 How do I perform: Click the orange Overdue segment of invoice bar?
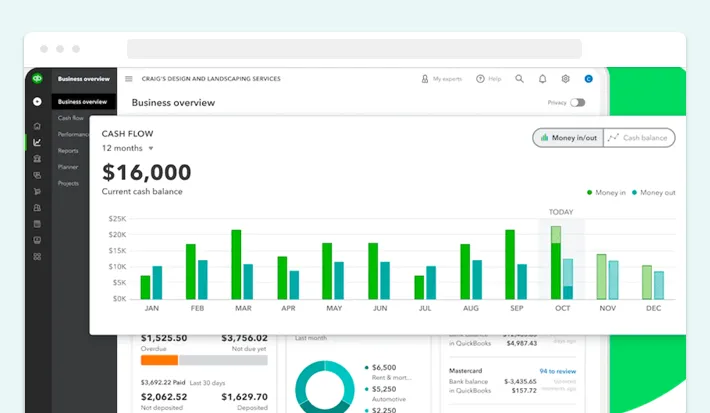(x=159, y=360)
